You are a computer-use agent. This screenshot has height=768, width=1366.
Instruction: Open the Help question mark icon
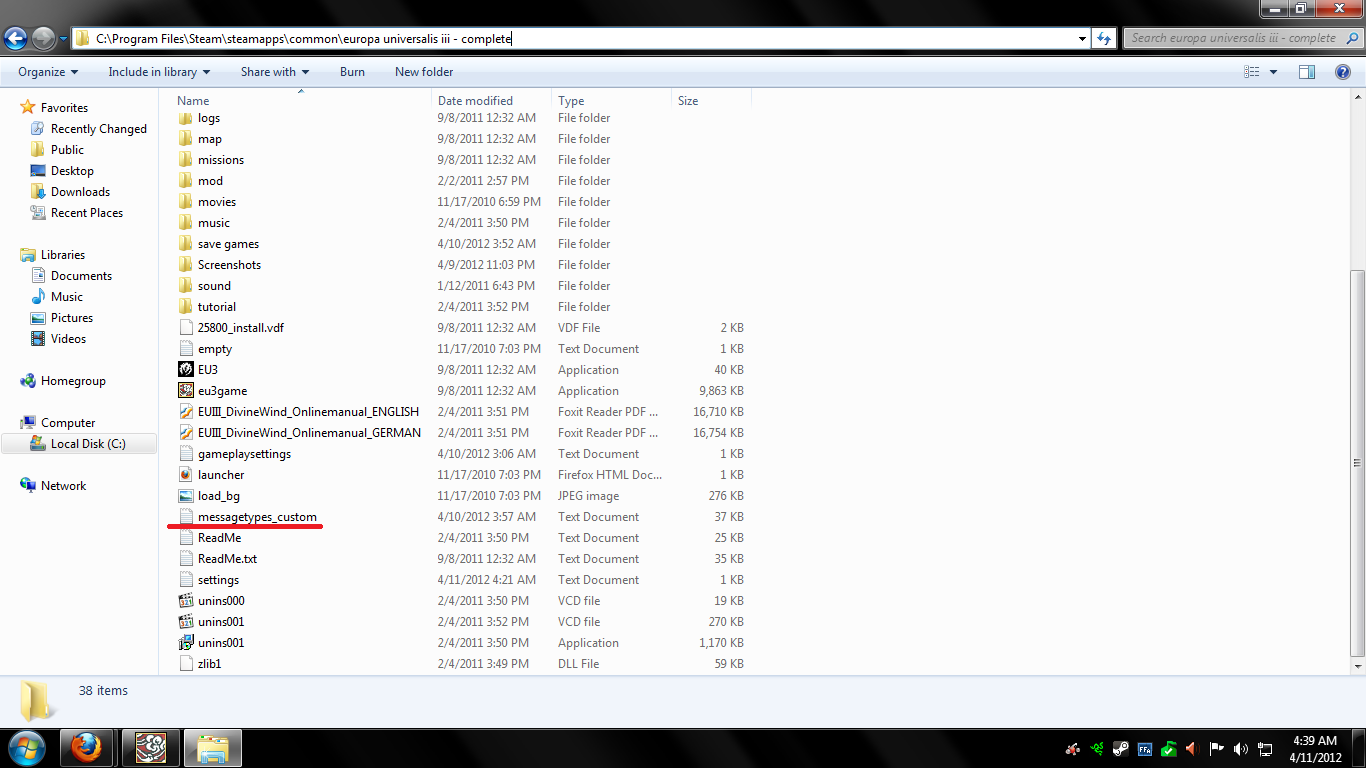pos(1343,72)
